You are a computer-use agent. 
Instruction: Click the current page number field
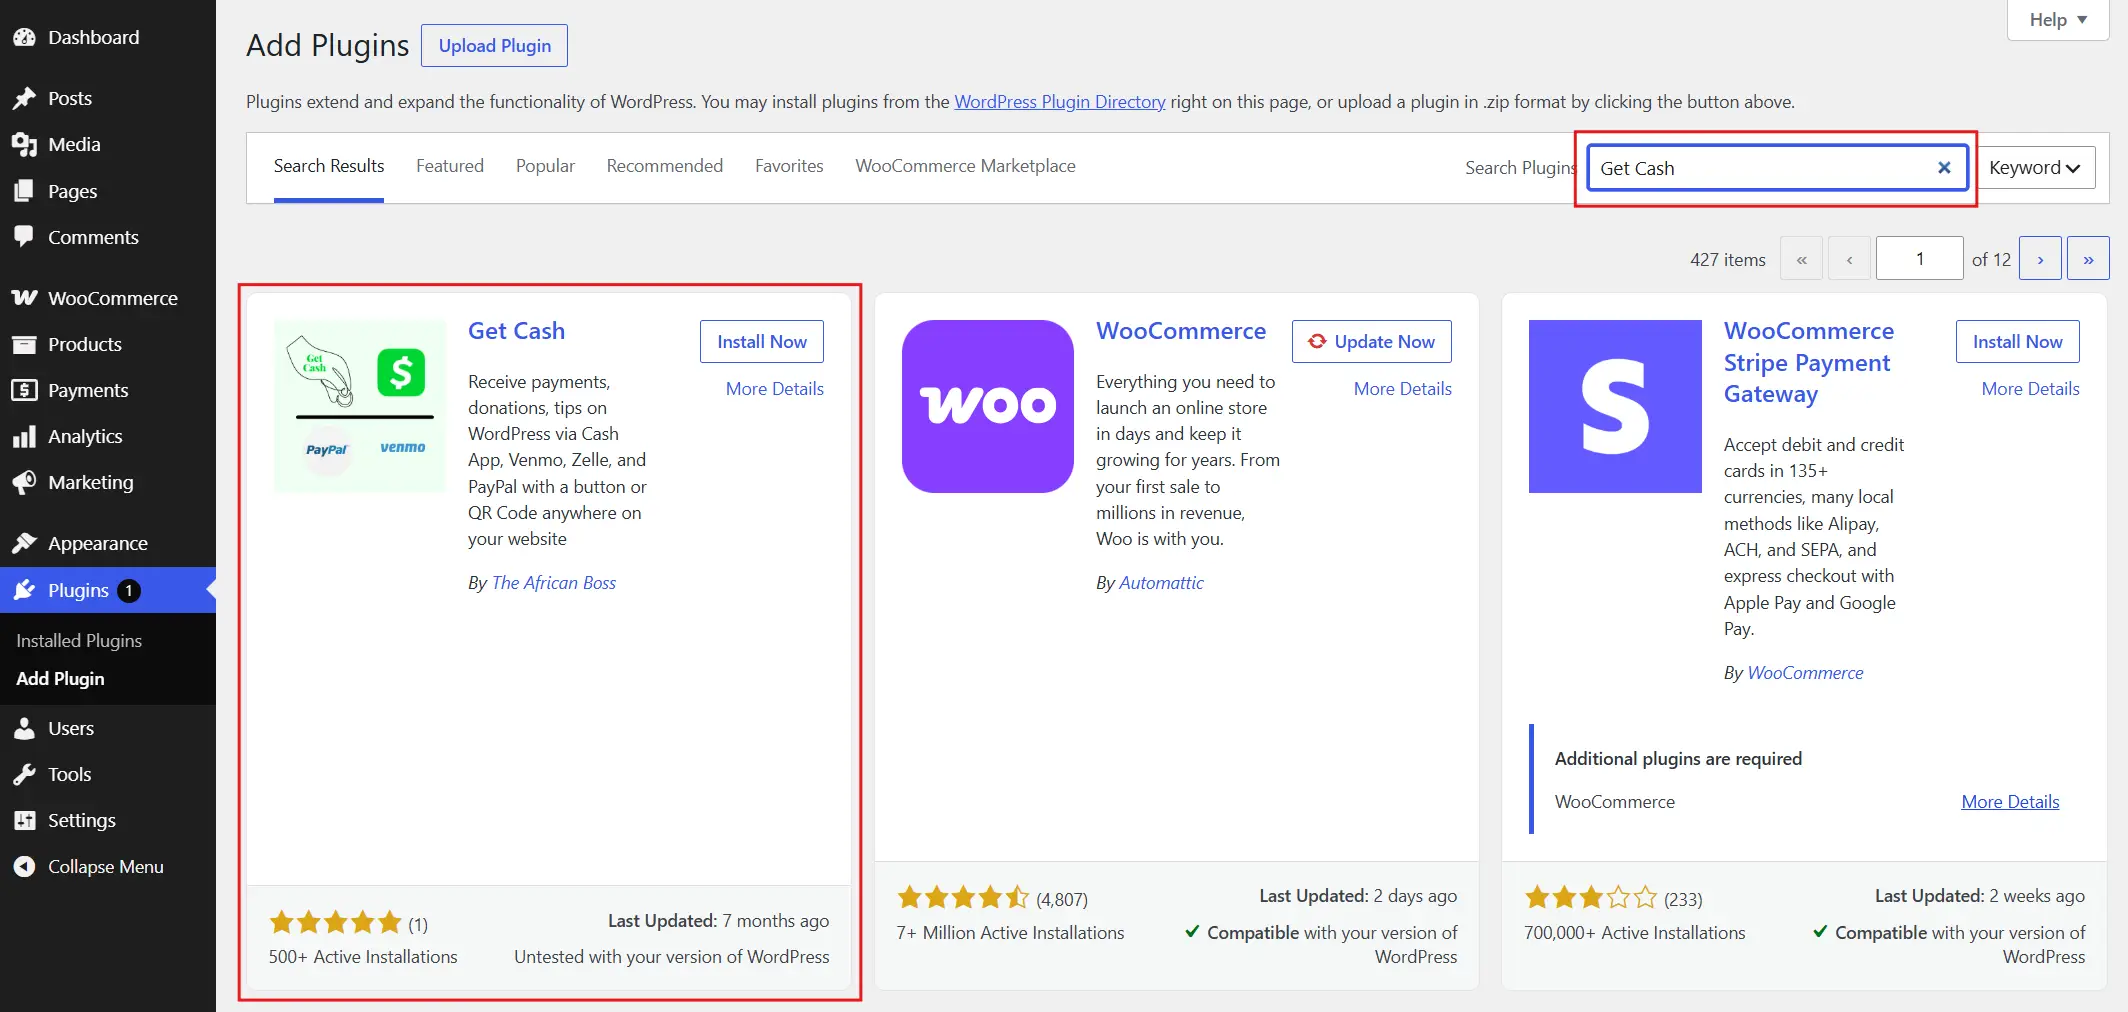point(1919,258)
